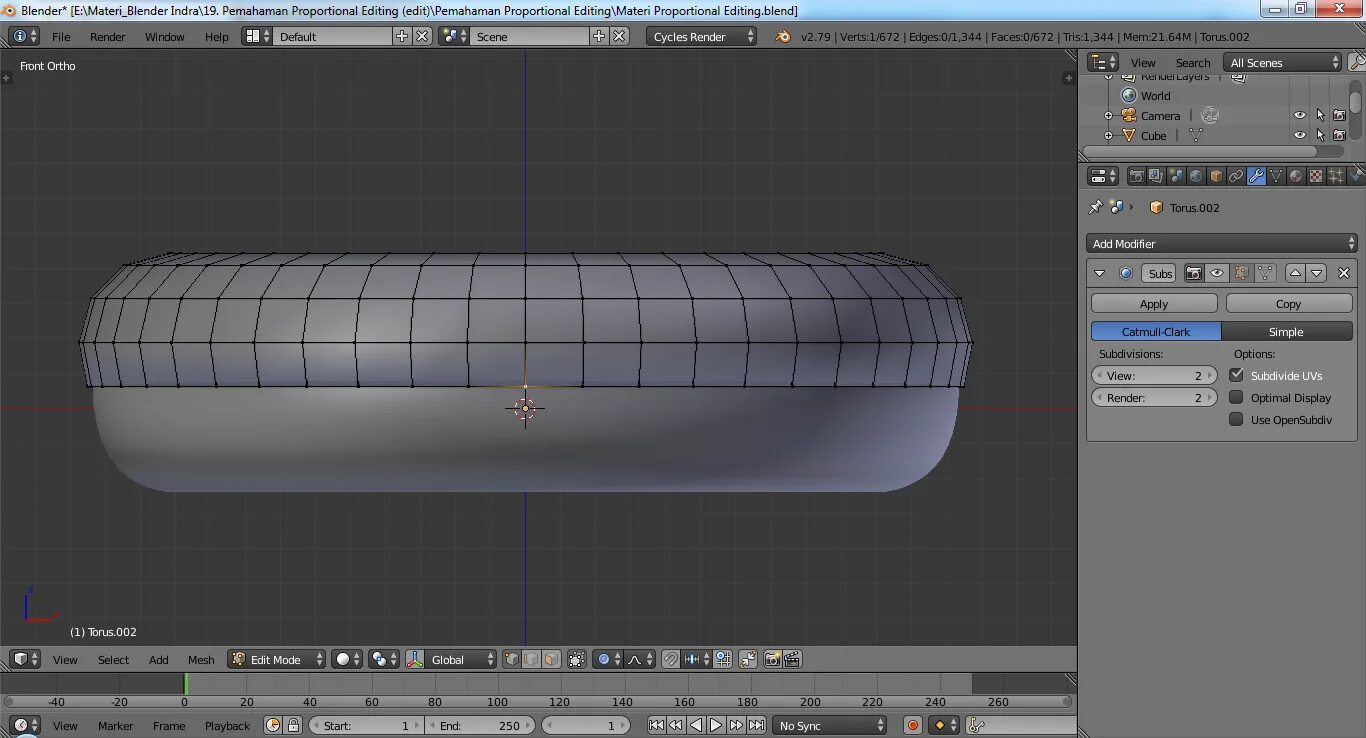The height and width of the screenshot is (738, 1366).
Task: Open the Add Modifier dropdown
Action: click(1221, 243)
